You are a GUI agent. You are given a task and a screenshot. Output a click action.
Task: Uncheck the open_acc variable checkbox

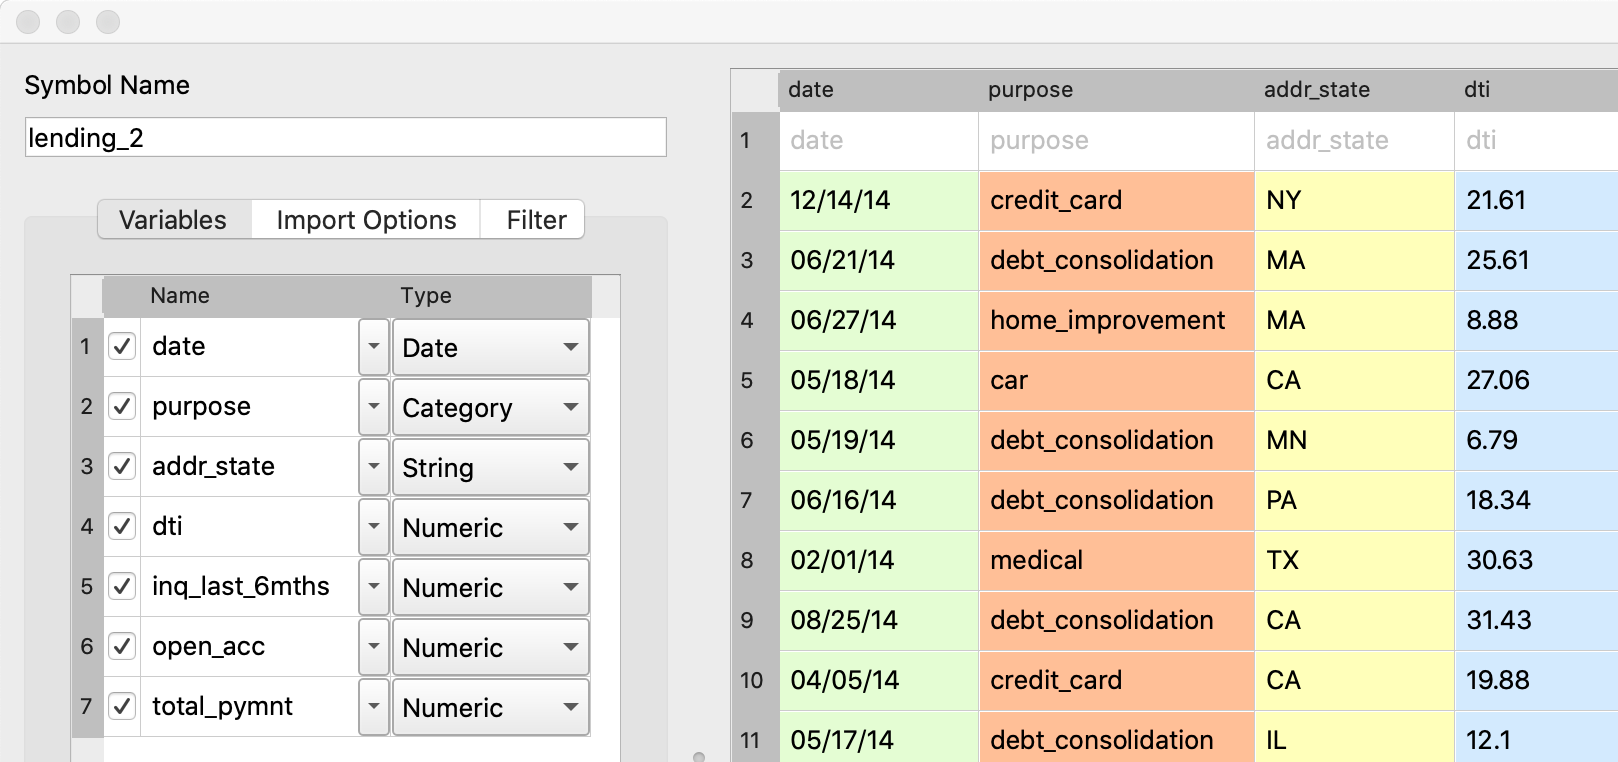pyautogui.click(x=122, y=646)
